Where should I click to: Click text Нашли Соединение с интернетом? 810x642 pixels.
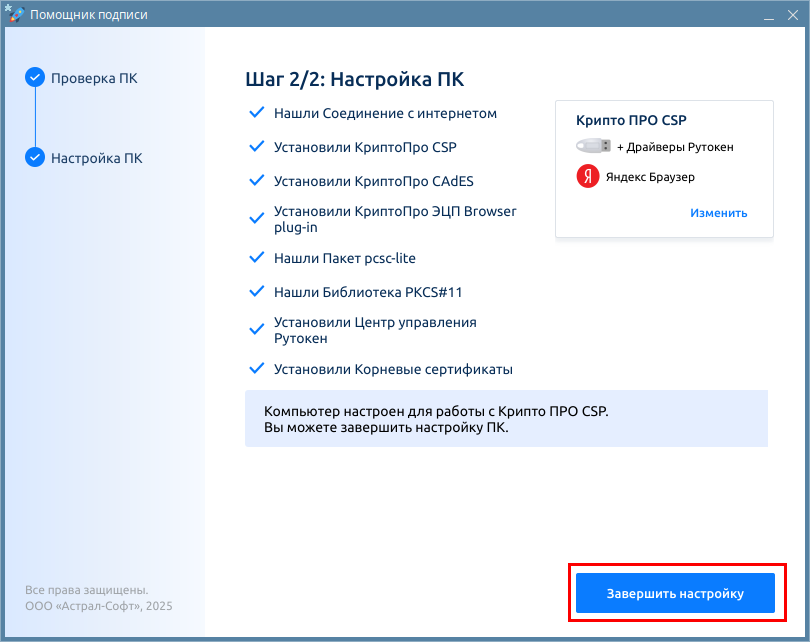click(385, 113)
